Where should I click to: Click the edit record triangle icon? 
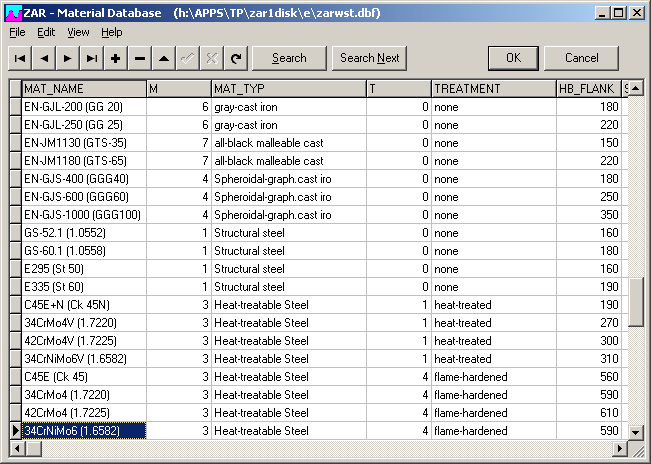click(x=164, y=58)
